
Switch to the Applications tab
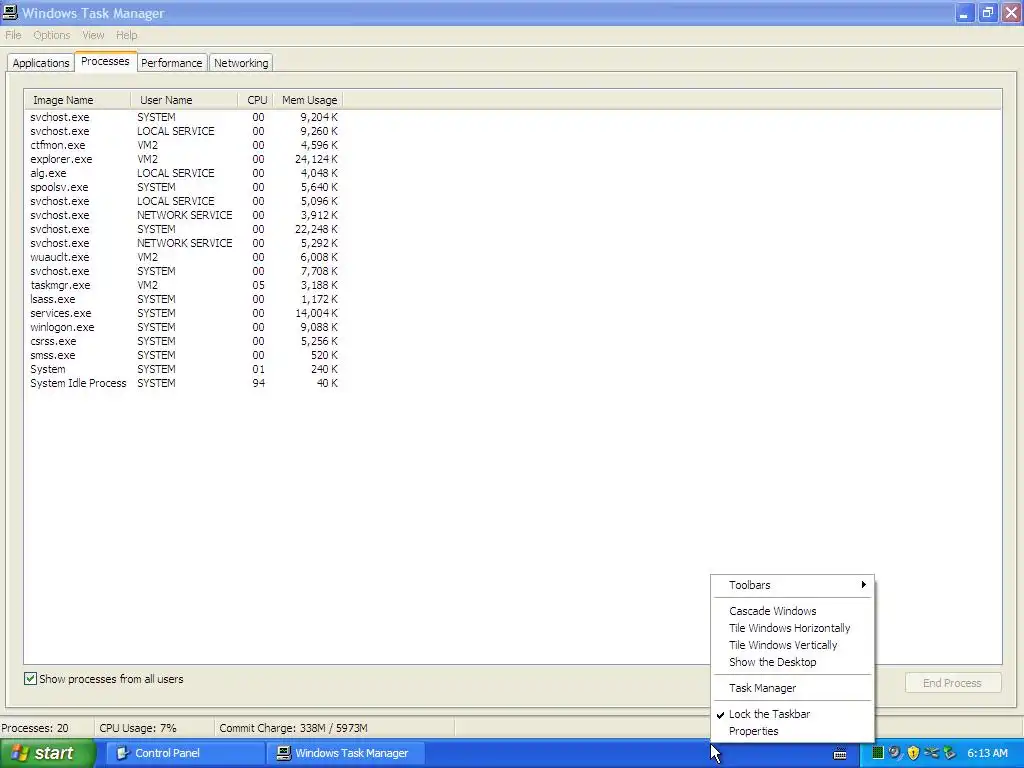40,63
